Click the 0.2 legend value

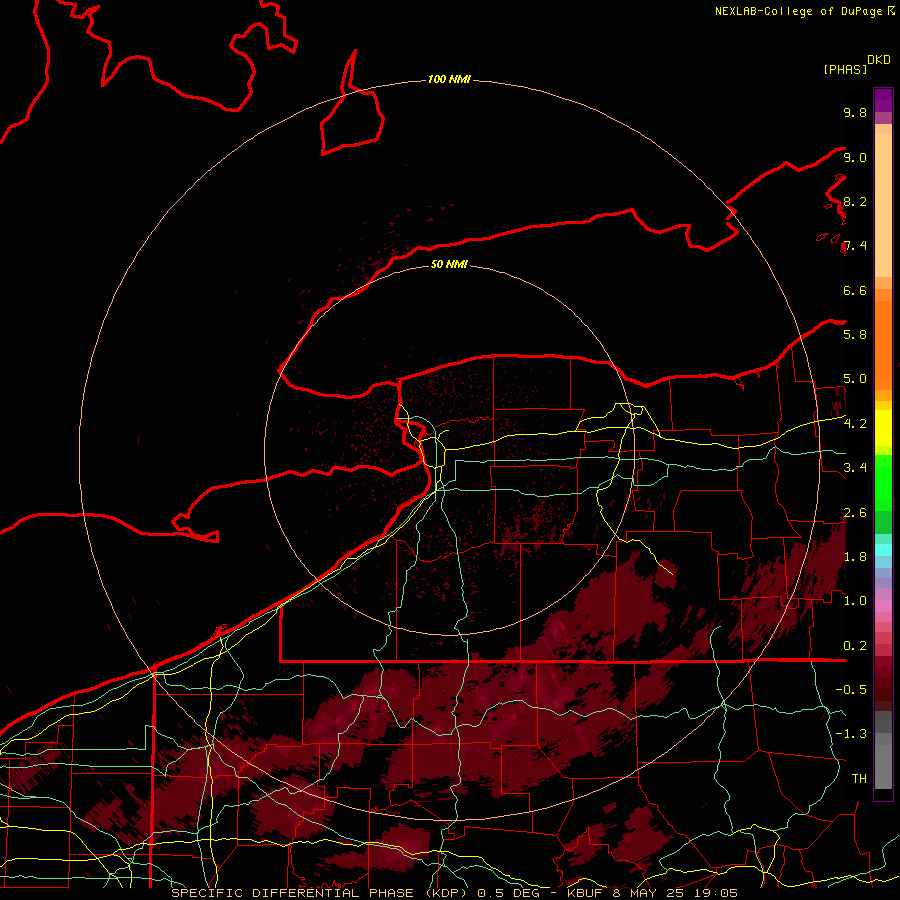click(855, 645)
